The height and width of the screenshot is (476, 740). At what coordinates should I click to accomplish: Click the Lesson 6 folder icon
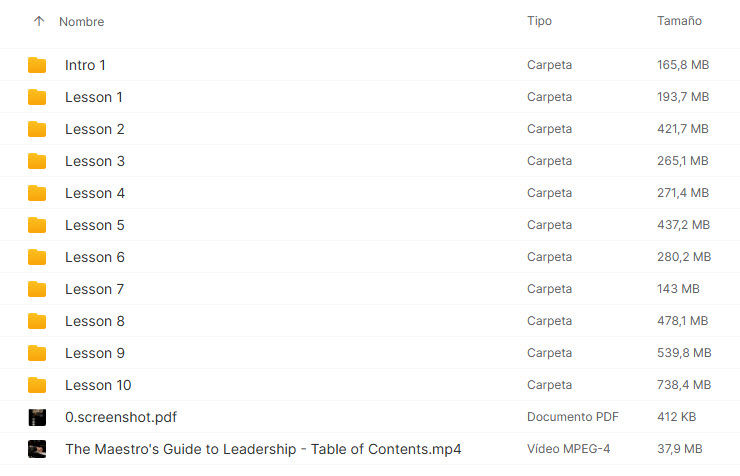37,257
